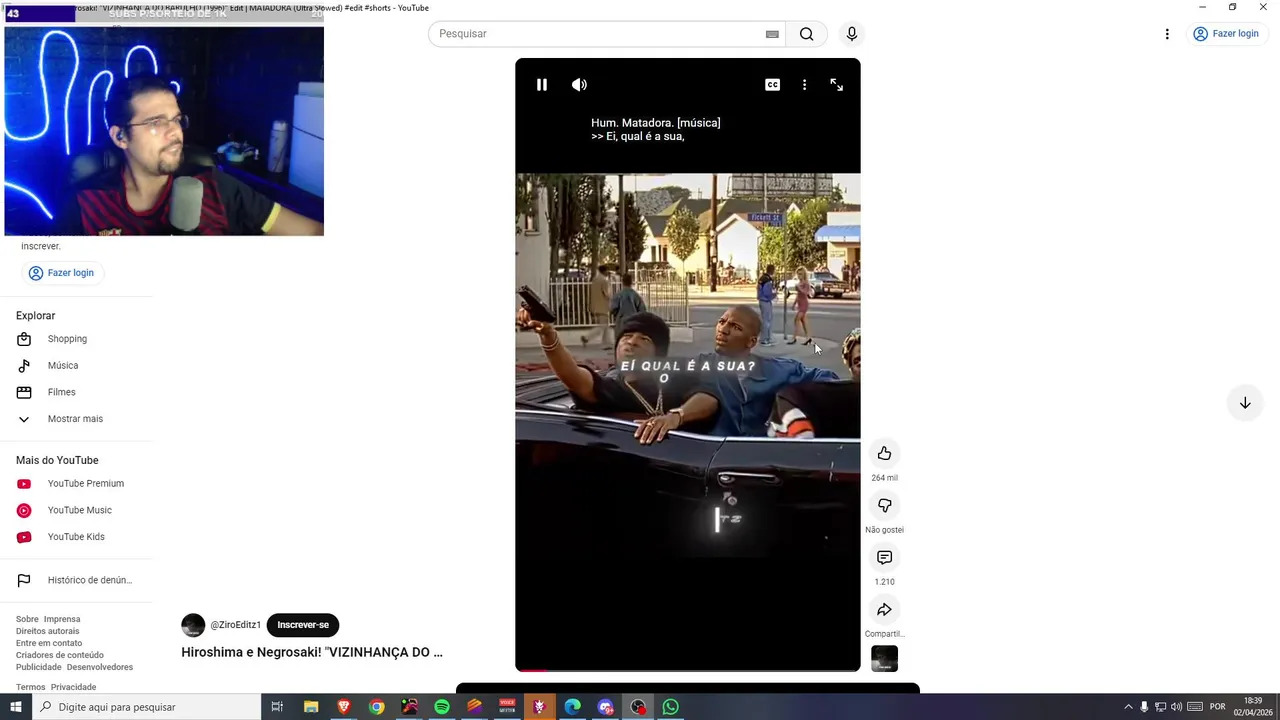Open the on-screen keyboard icon in search
Screen dimensions: 1280x720
[x=772, y=34]
